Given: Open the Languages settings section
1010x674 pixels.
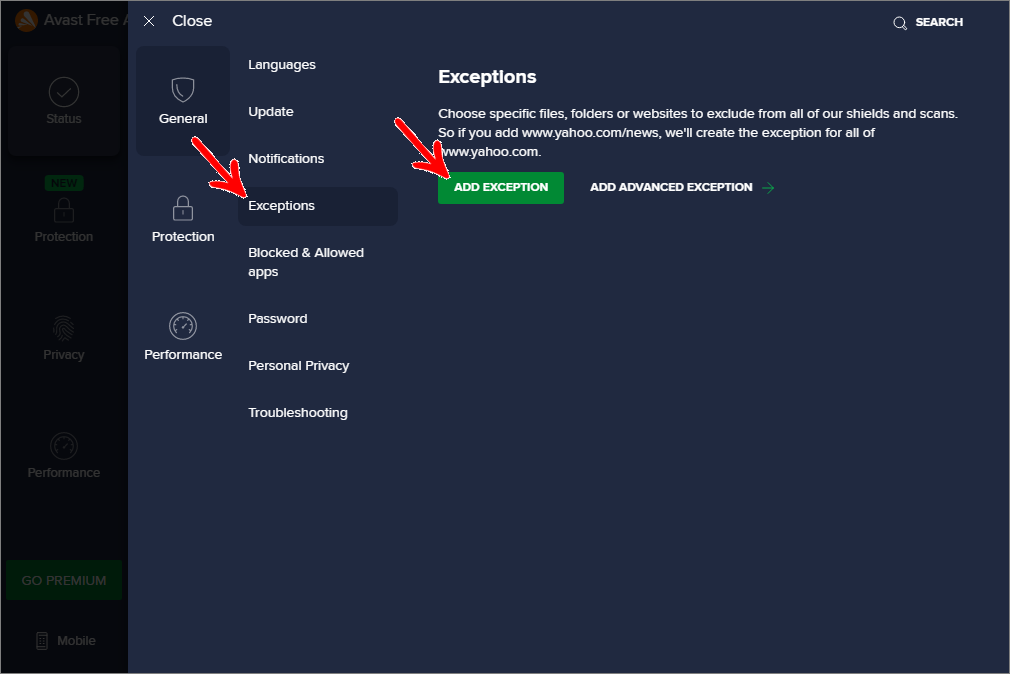Looking at the screenshot, I should (x=282, y=65).
